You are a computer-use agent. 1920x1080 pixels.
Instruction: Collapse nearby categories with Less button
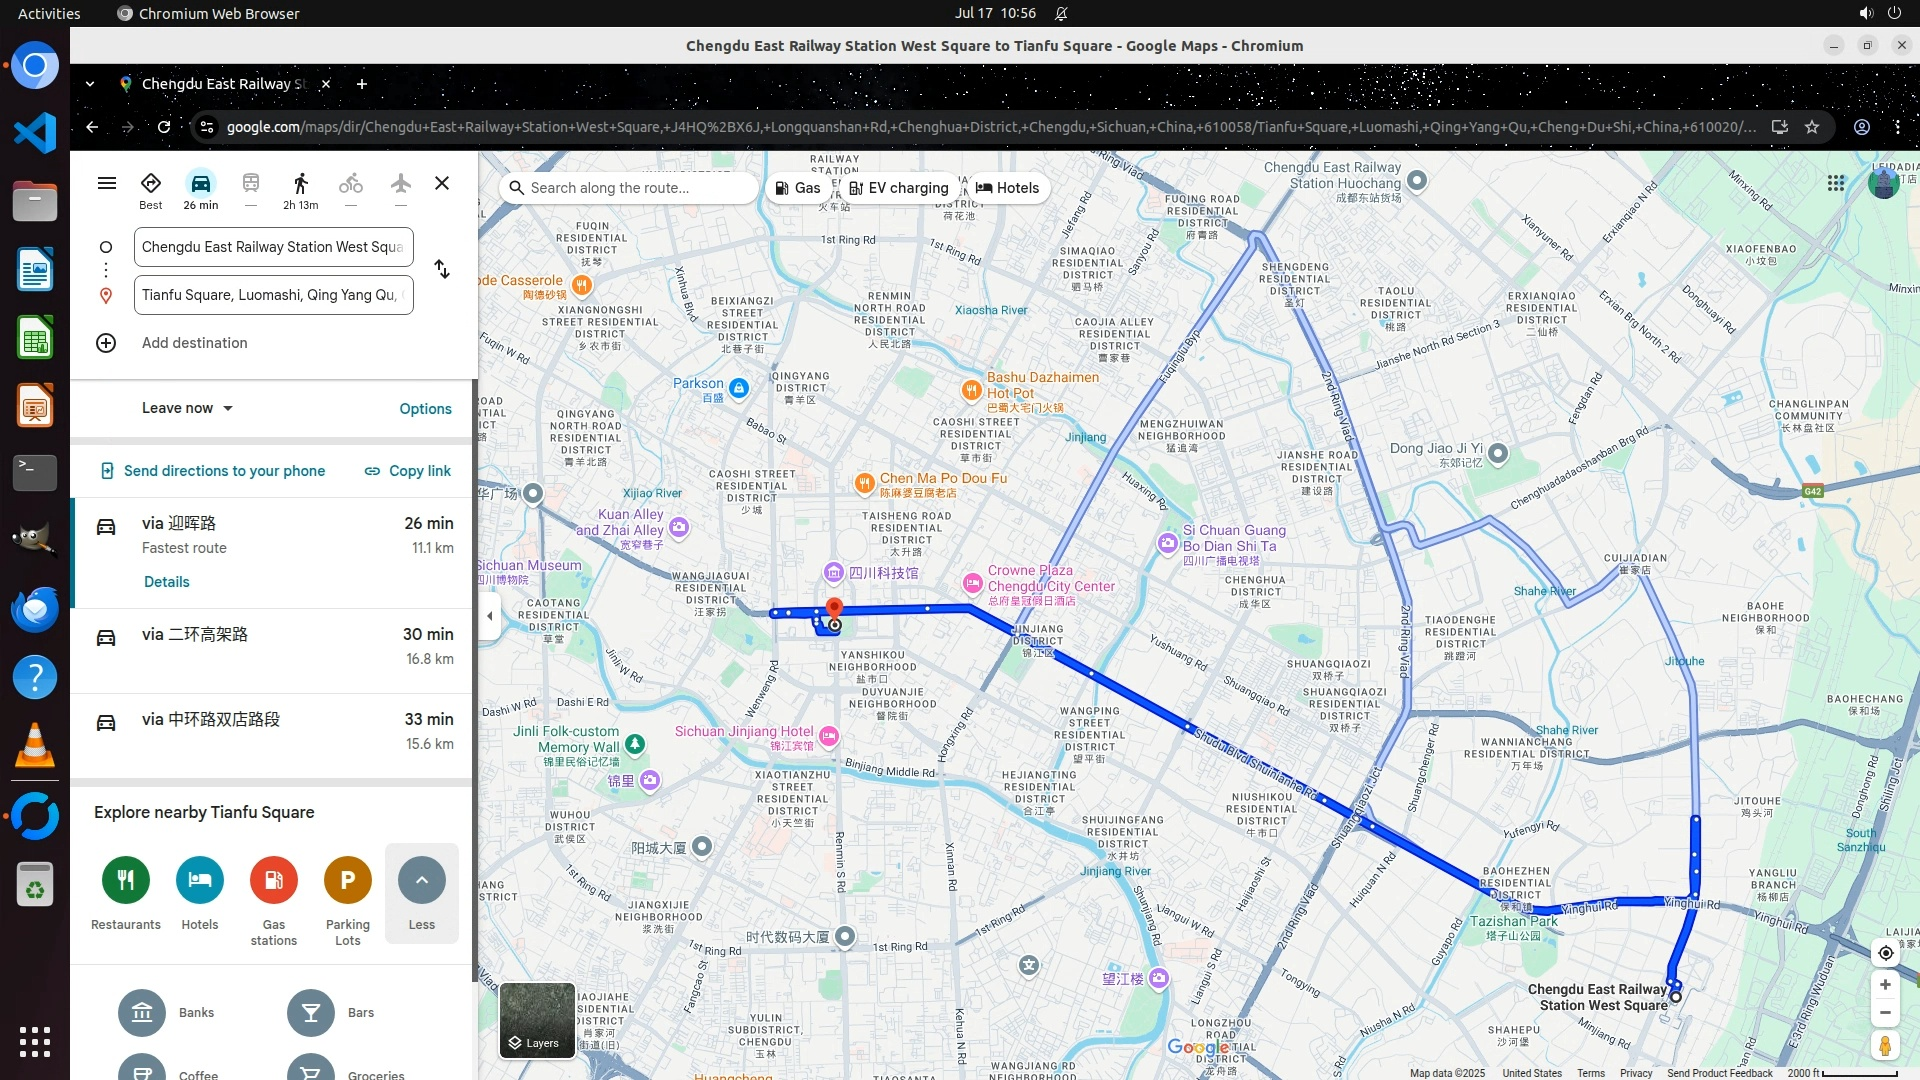coord(421,892)
